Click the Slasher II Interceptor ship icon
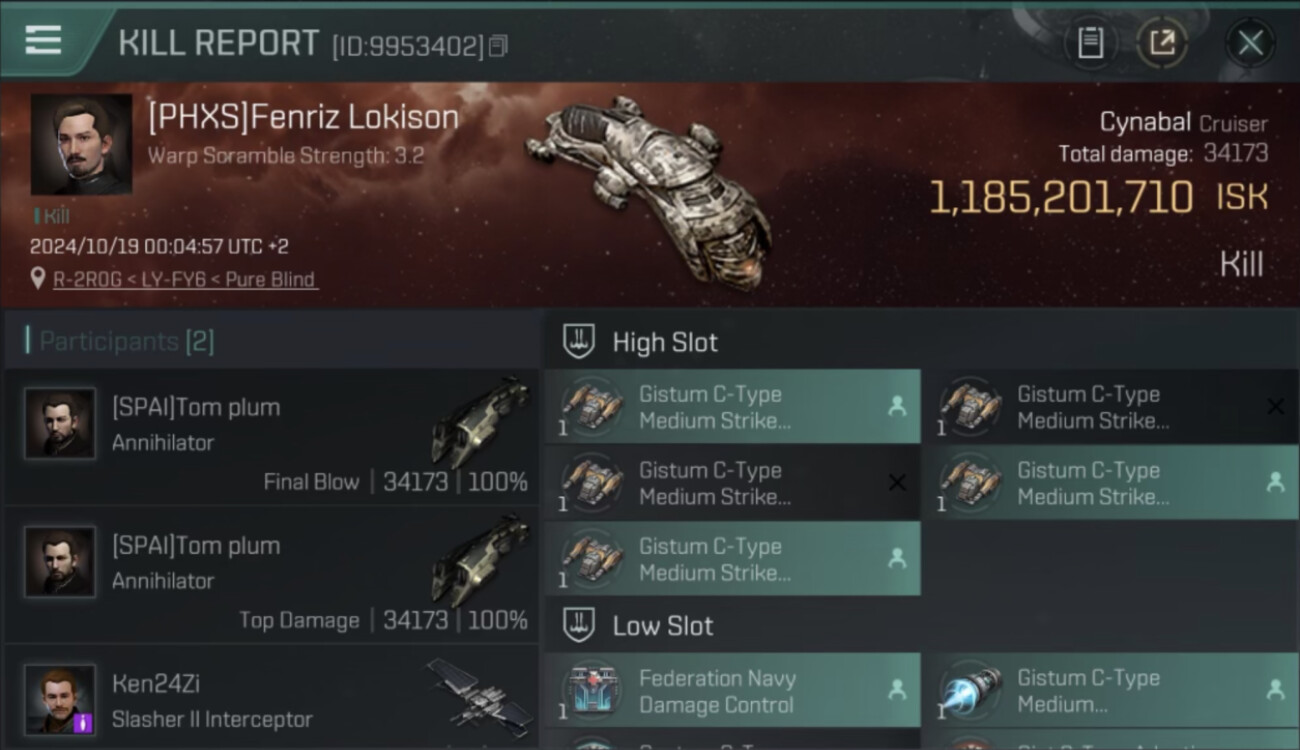1300x750 pixels. (x=479, y=695)
